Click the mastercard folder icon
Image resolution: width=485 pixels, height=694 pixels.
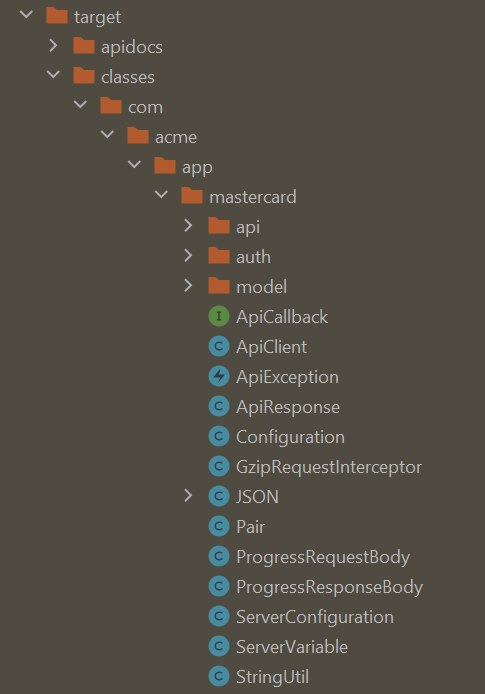tap(192, 196)
